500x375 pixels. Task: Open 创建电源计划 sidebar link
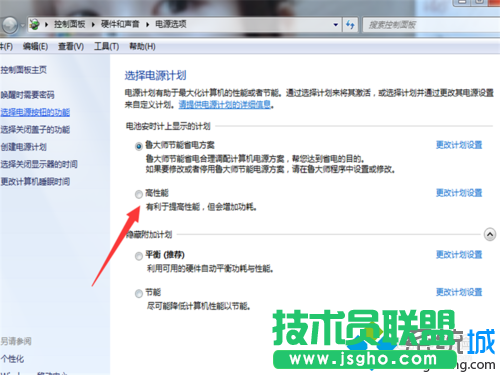[23, 147]
